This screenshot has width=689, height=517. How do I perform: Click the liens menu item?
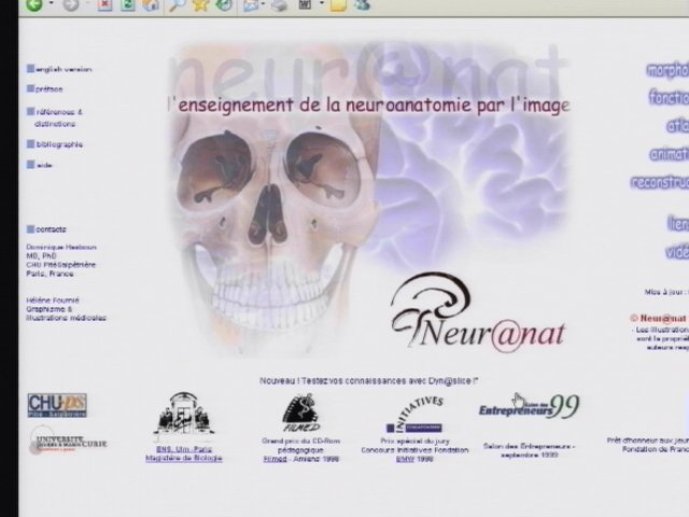coord(678,223)
